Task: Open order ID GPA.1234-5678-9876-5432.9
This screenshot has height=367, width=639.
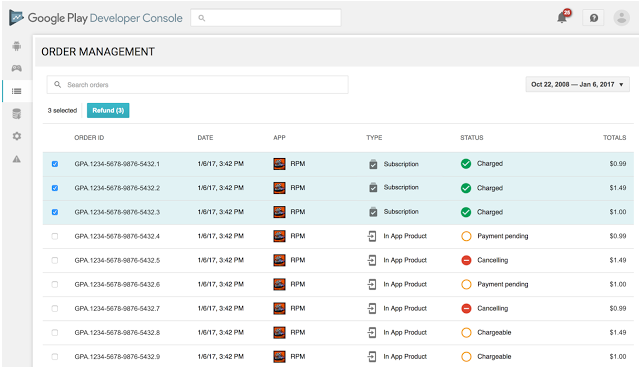Action: [117, 356]
